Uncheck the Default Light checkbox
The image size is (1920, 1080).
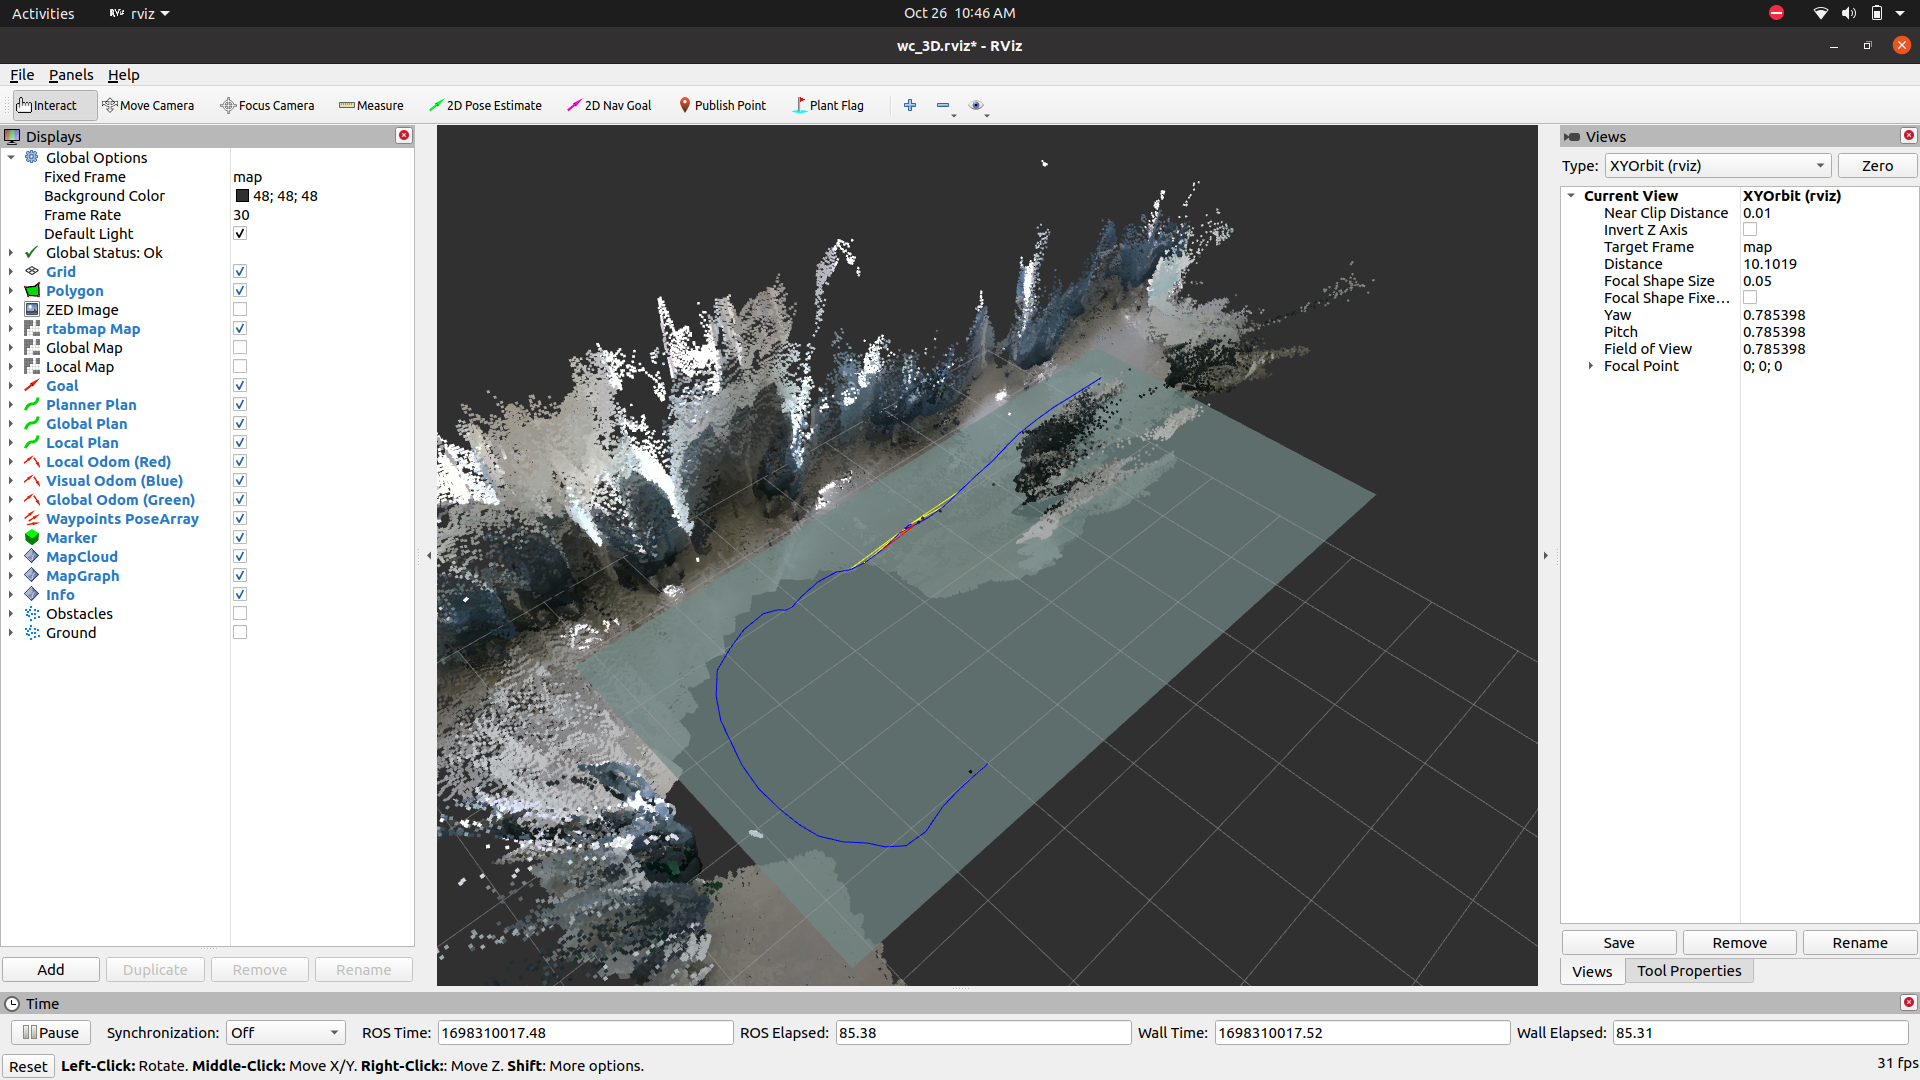click(240, 233)
